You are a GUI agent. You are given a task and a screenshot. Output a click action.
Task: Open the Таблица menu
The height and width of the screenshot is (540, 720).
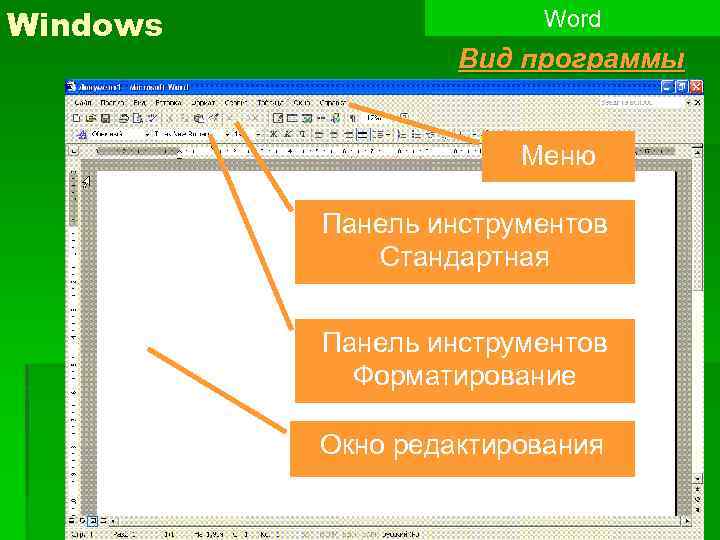(x=270, y=102)
